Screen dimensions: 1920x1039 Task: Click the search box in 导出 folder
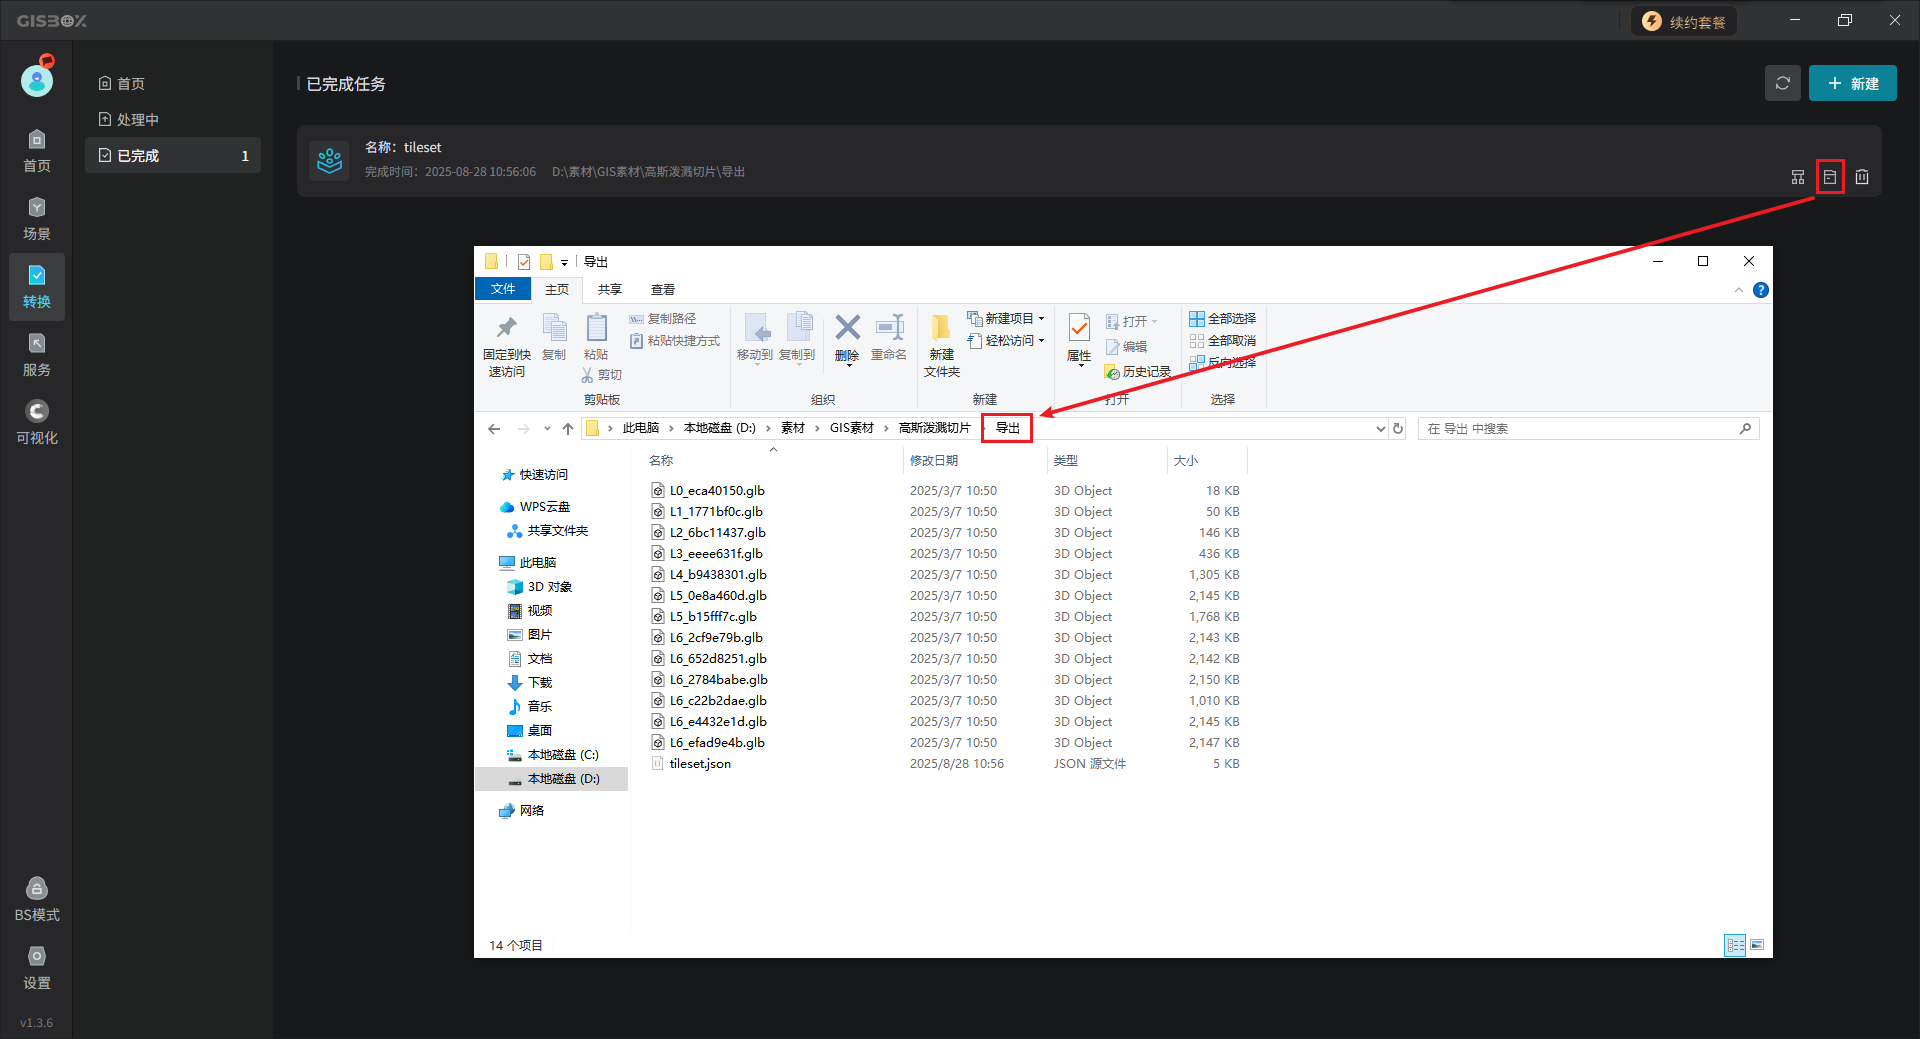tap(1580, 429)
